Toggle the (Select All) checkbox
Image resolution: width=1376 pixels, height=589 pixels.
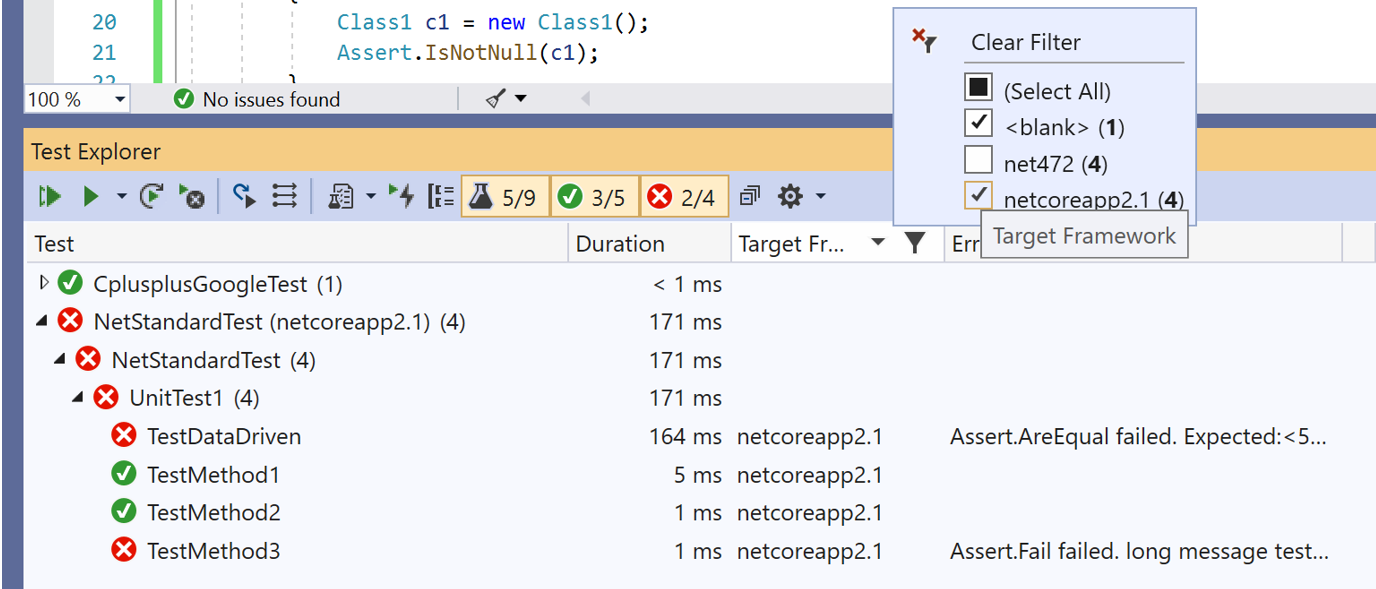click(978, 87)
